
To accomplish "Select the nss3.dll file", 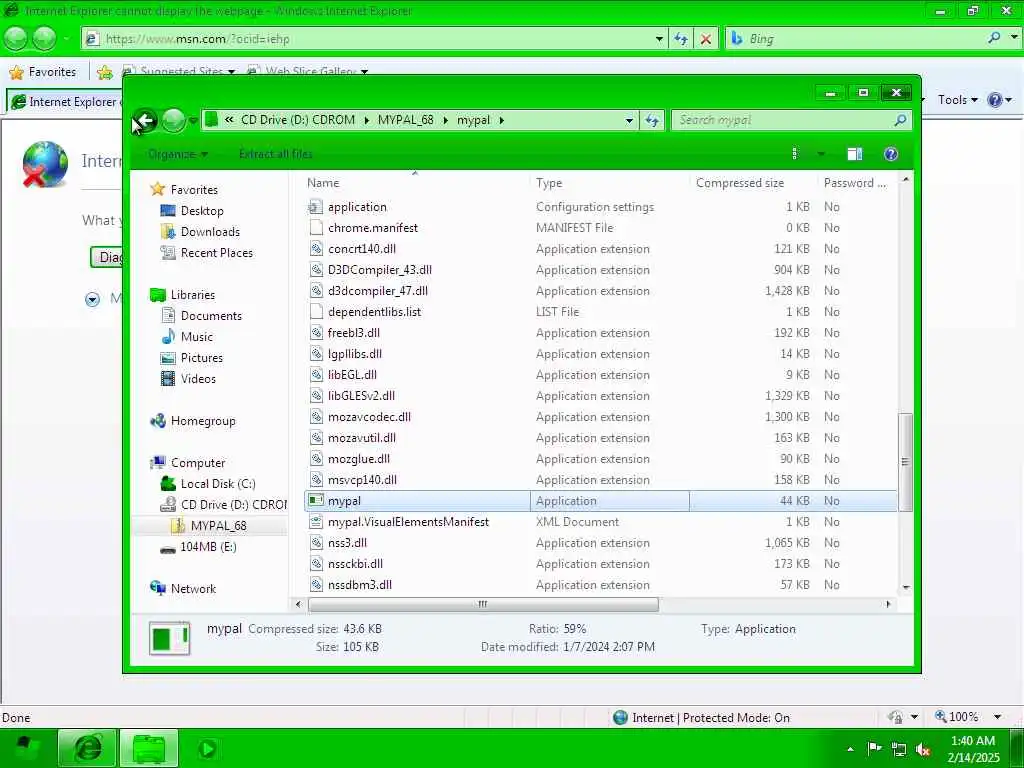I will [x=347, y=543].
